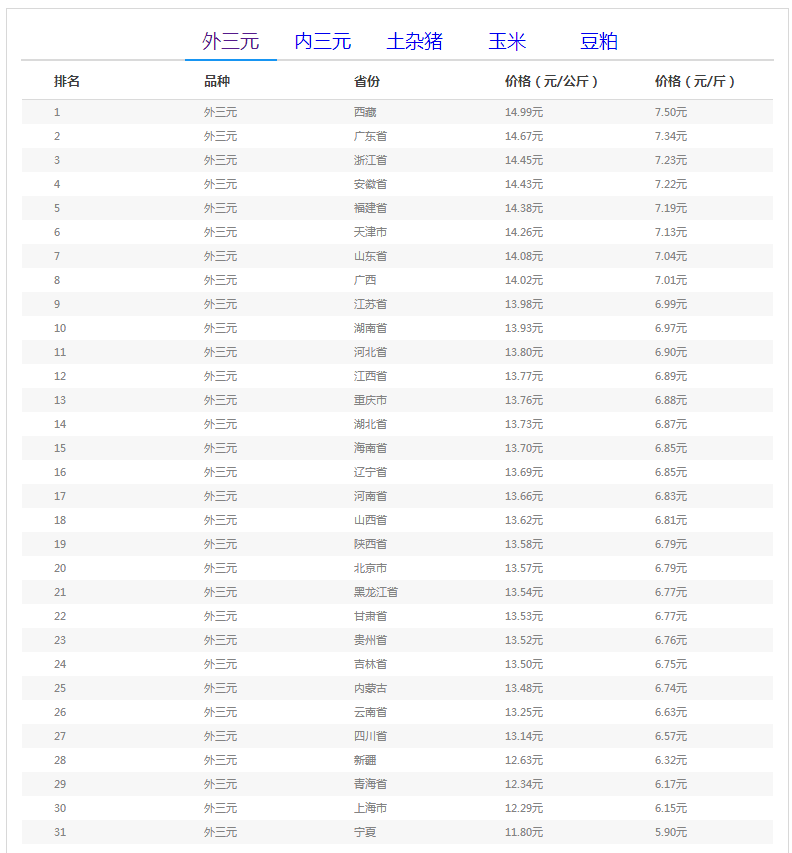This screenshot has width=792, height=853.
Task: Select the 6.83元 price cell
Action: tap(671, 496)
